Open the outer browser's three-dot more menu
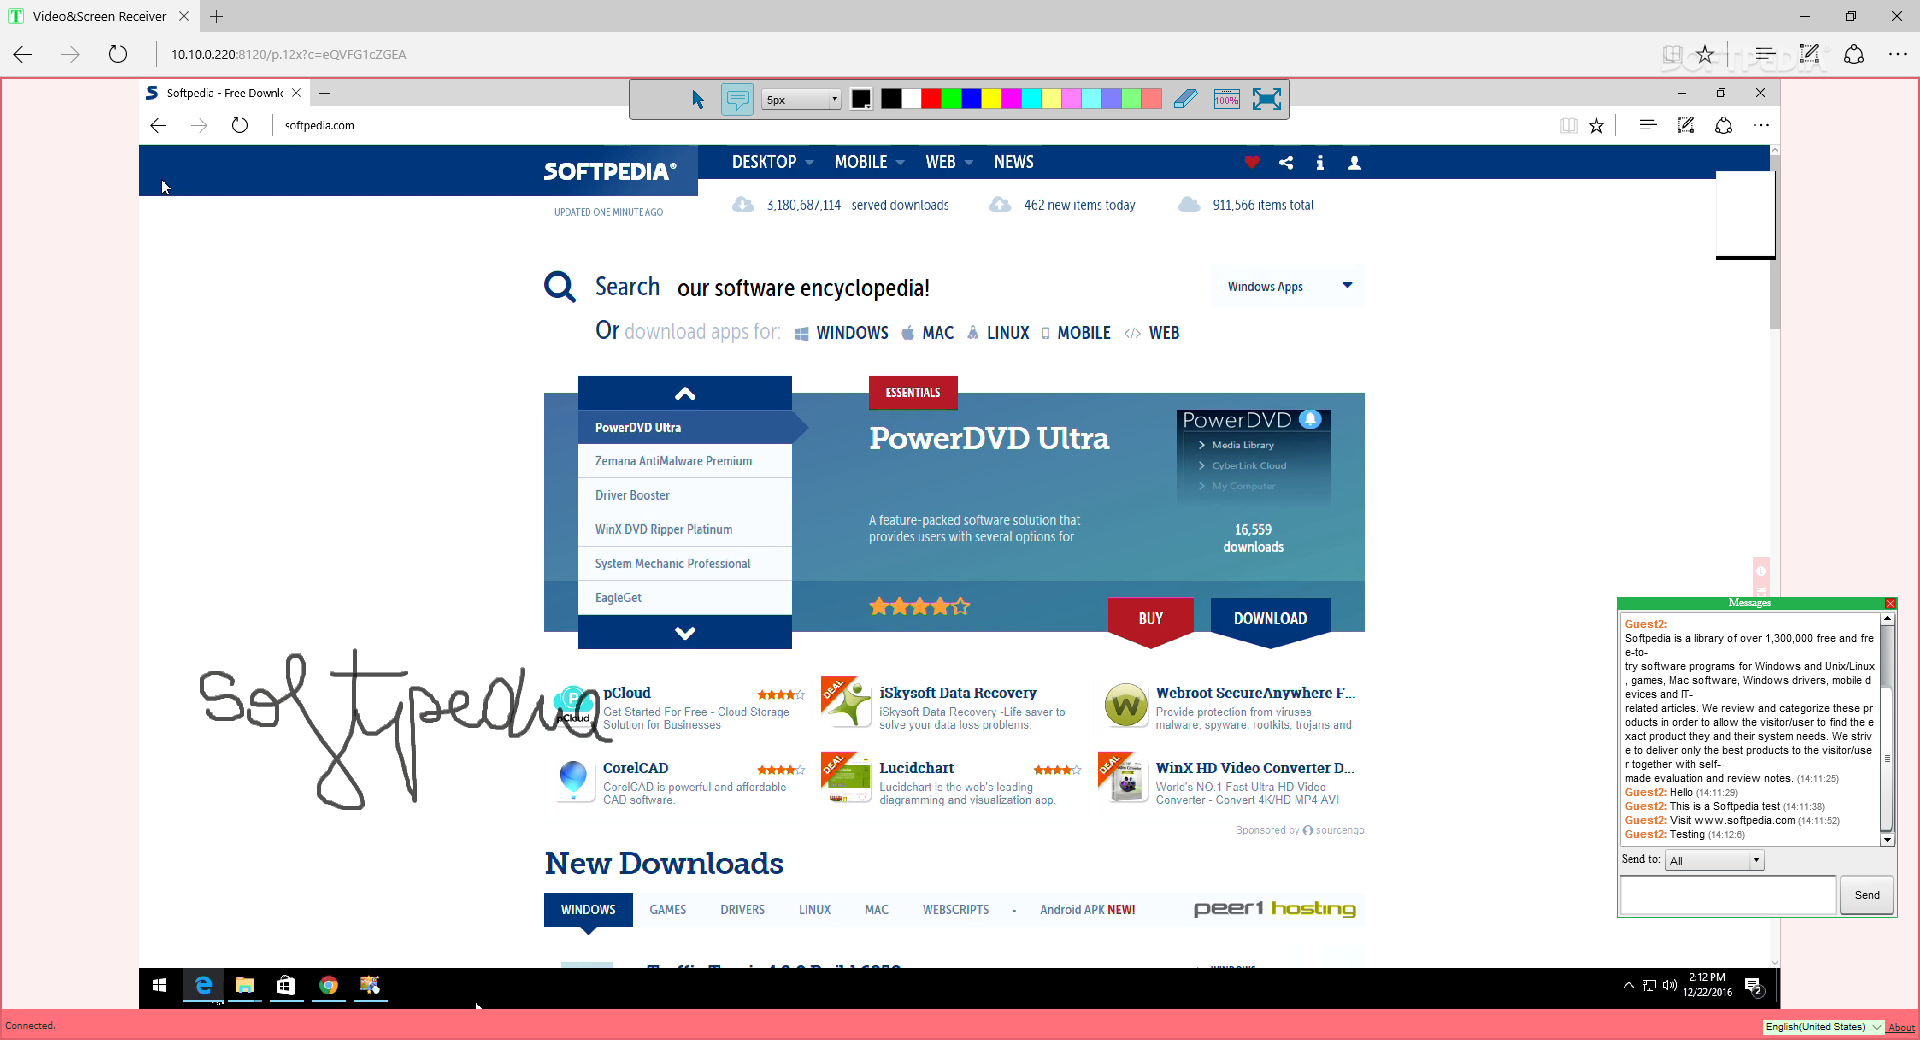 click(x=1898, y=54)
